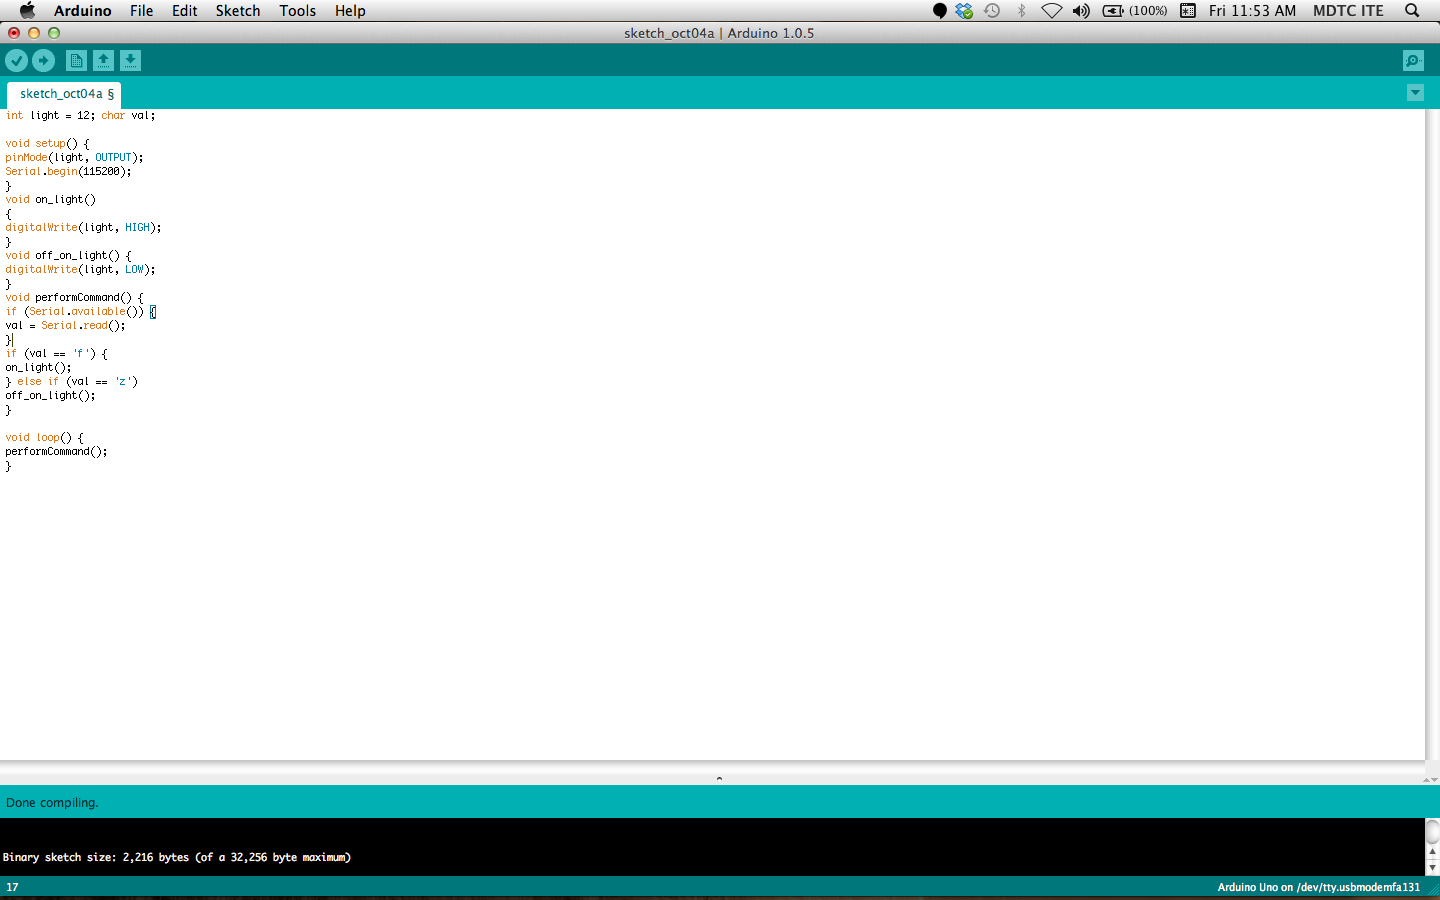Click the 'void loop() {' line
The height and width of the screenshot is (900, 1440).
point(44,438)
